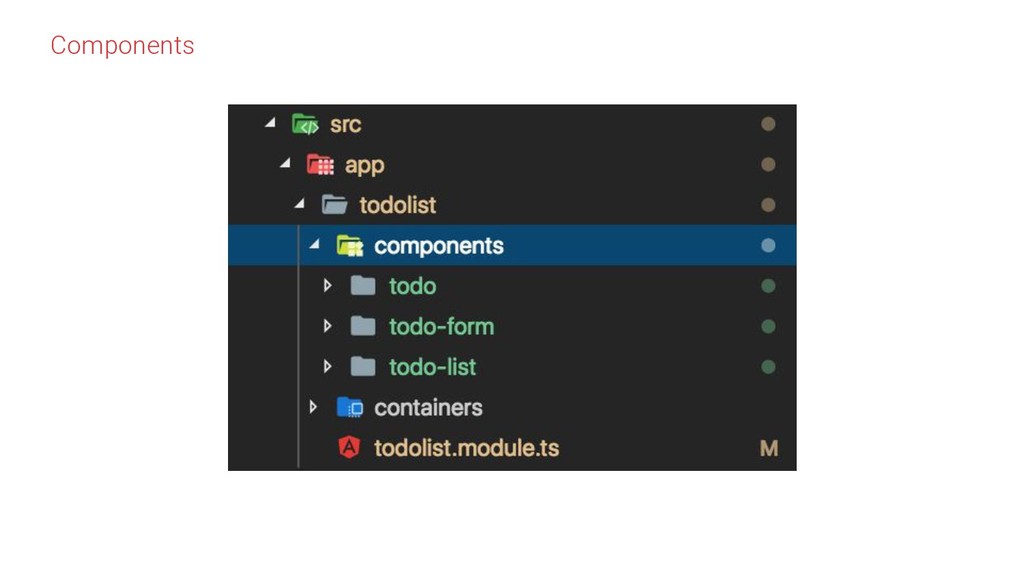Click the todolist open folder icon
1024x576 pixels.
pyautogui.click(x=334, y=205)
